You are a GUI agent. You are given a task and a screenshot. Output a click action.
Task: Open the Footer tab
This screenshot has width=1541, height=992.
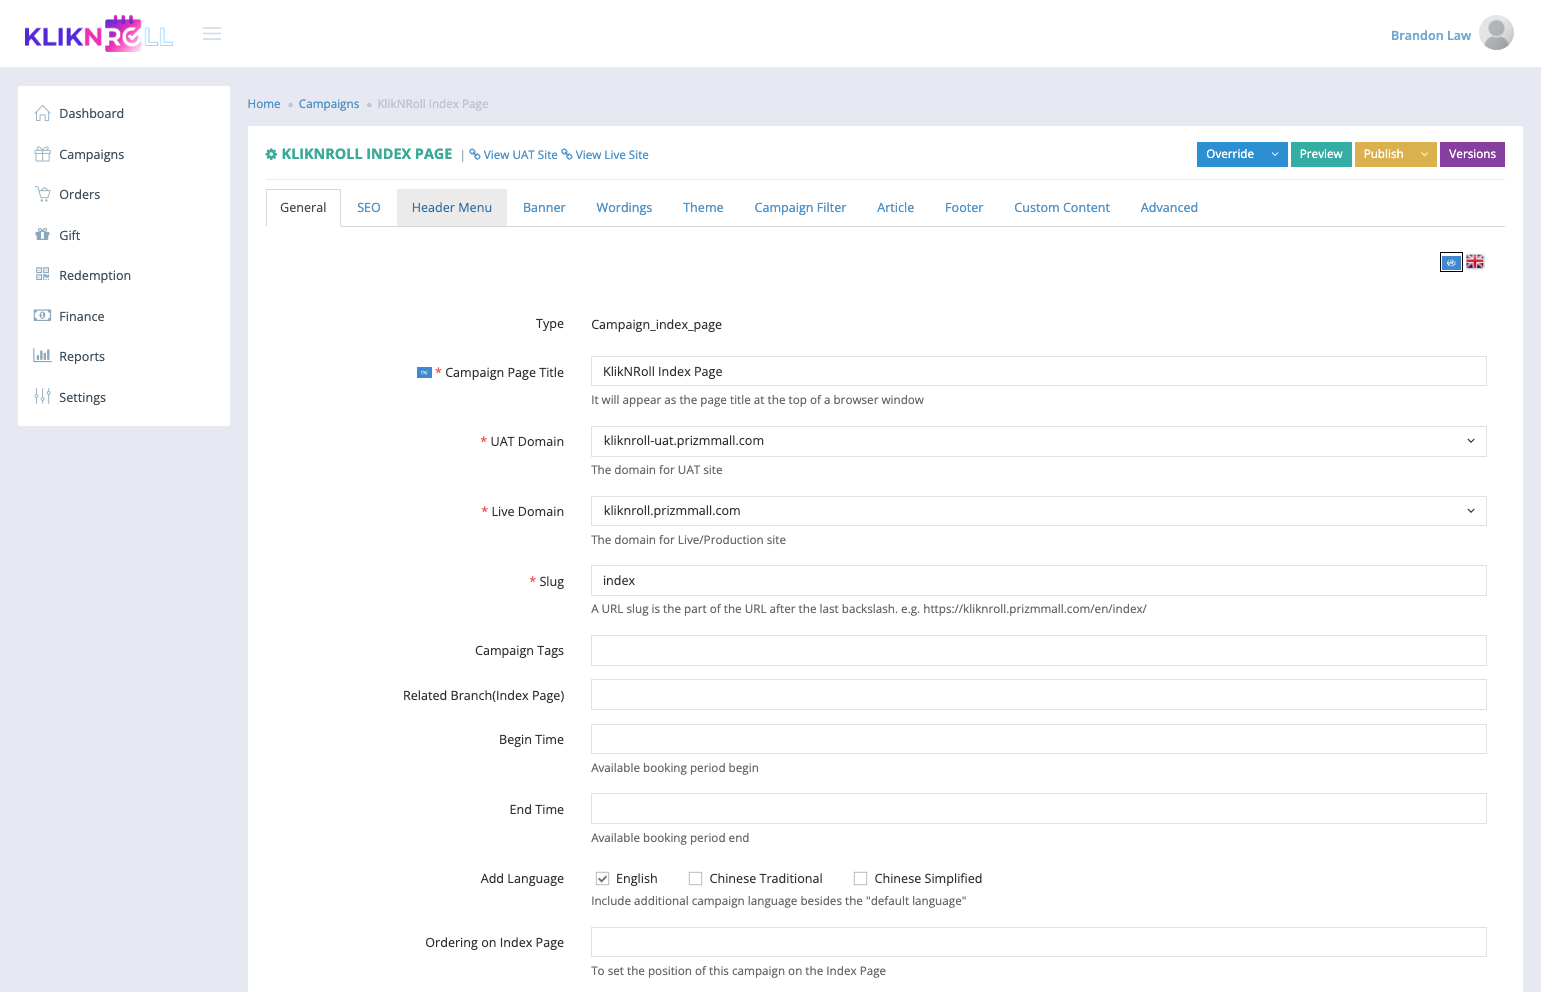(964, 208)
